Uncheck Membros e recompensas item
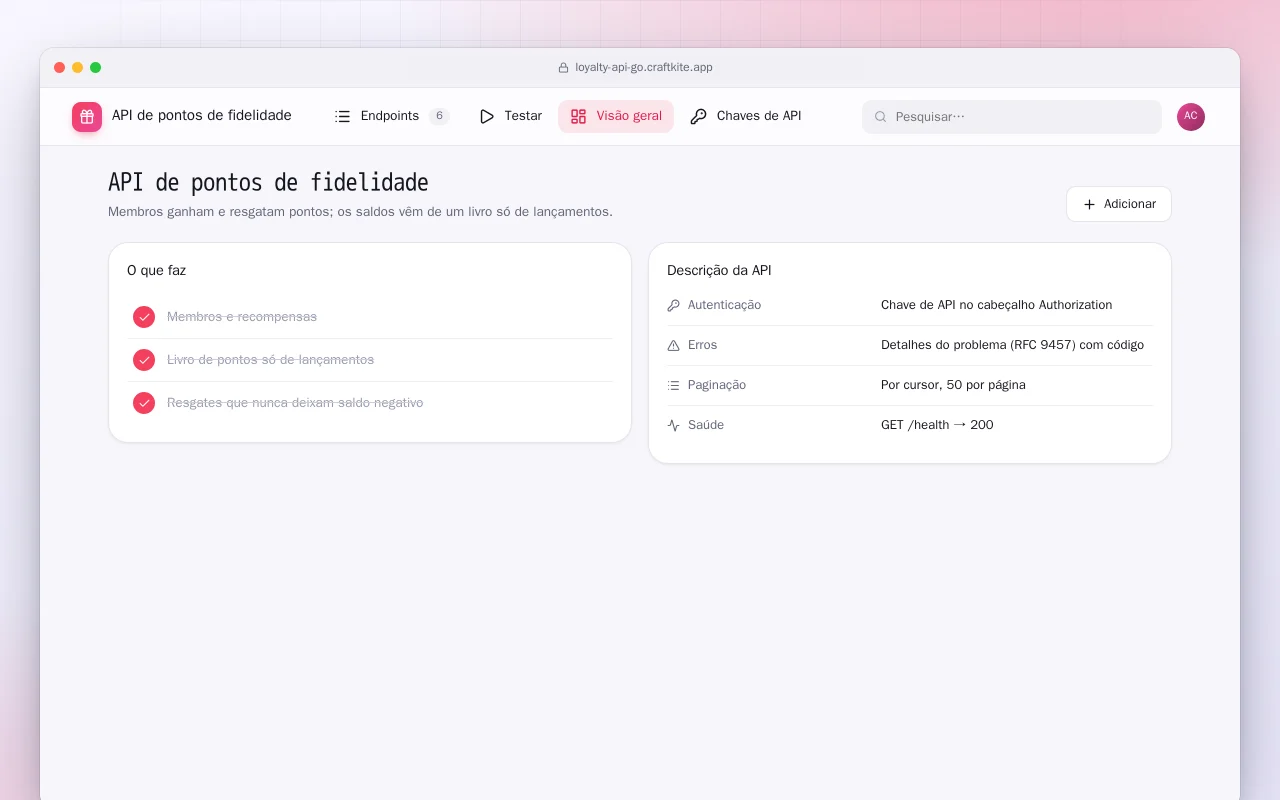1280x800 pixels. tap(144, 317)
